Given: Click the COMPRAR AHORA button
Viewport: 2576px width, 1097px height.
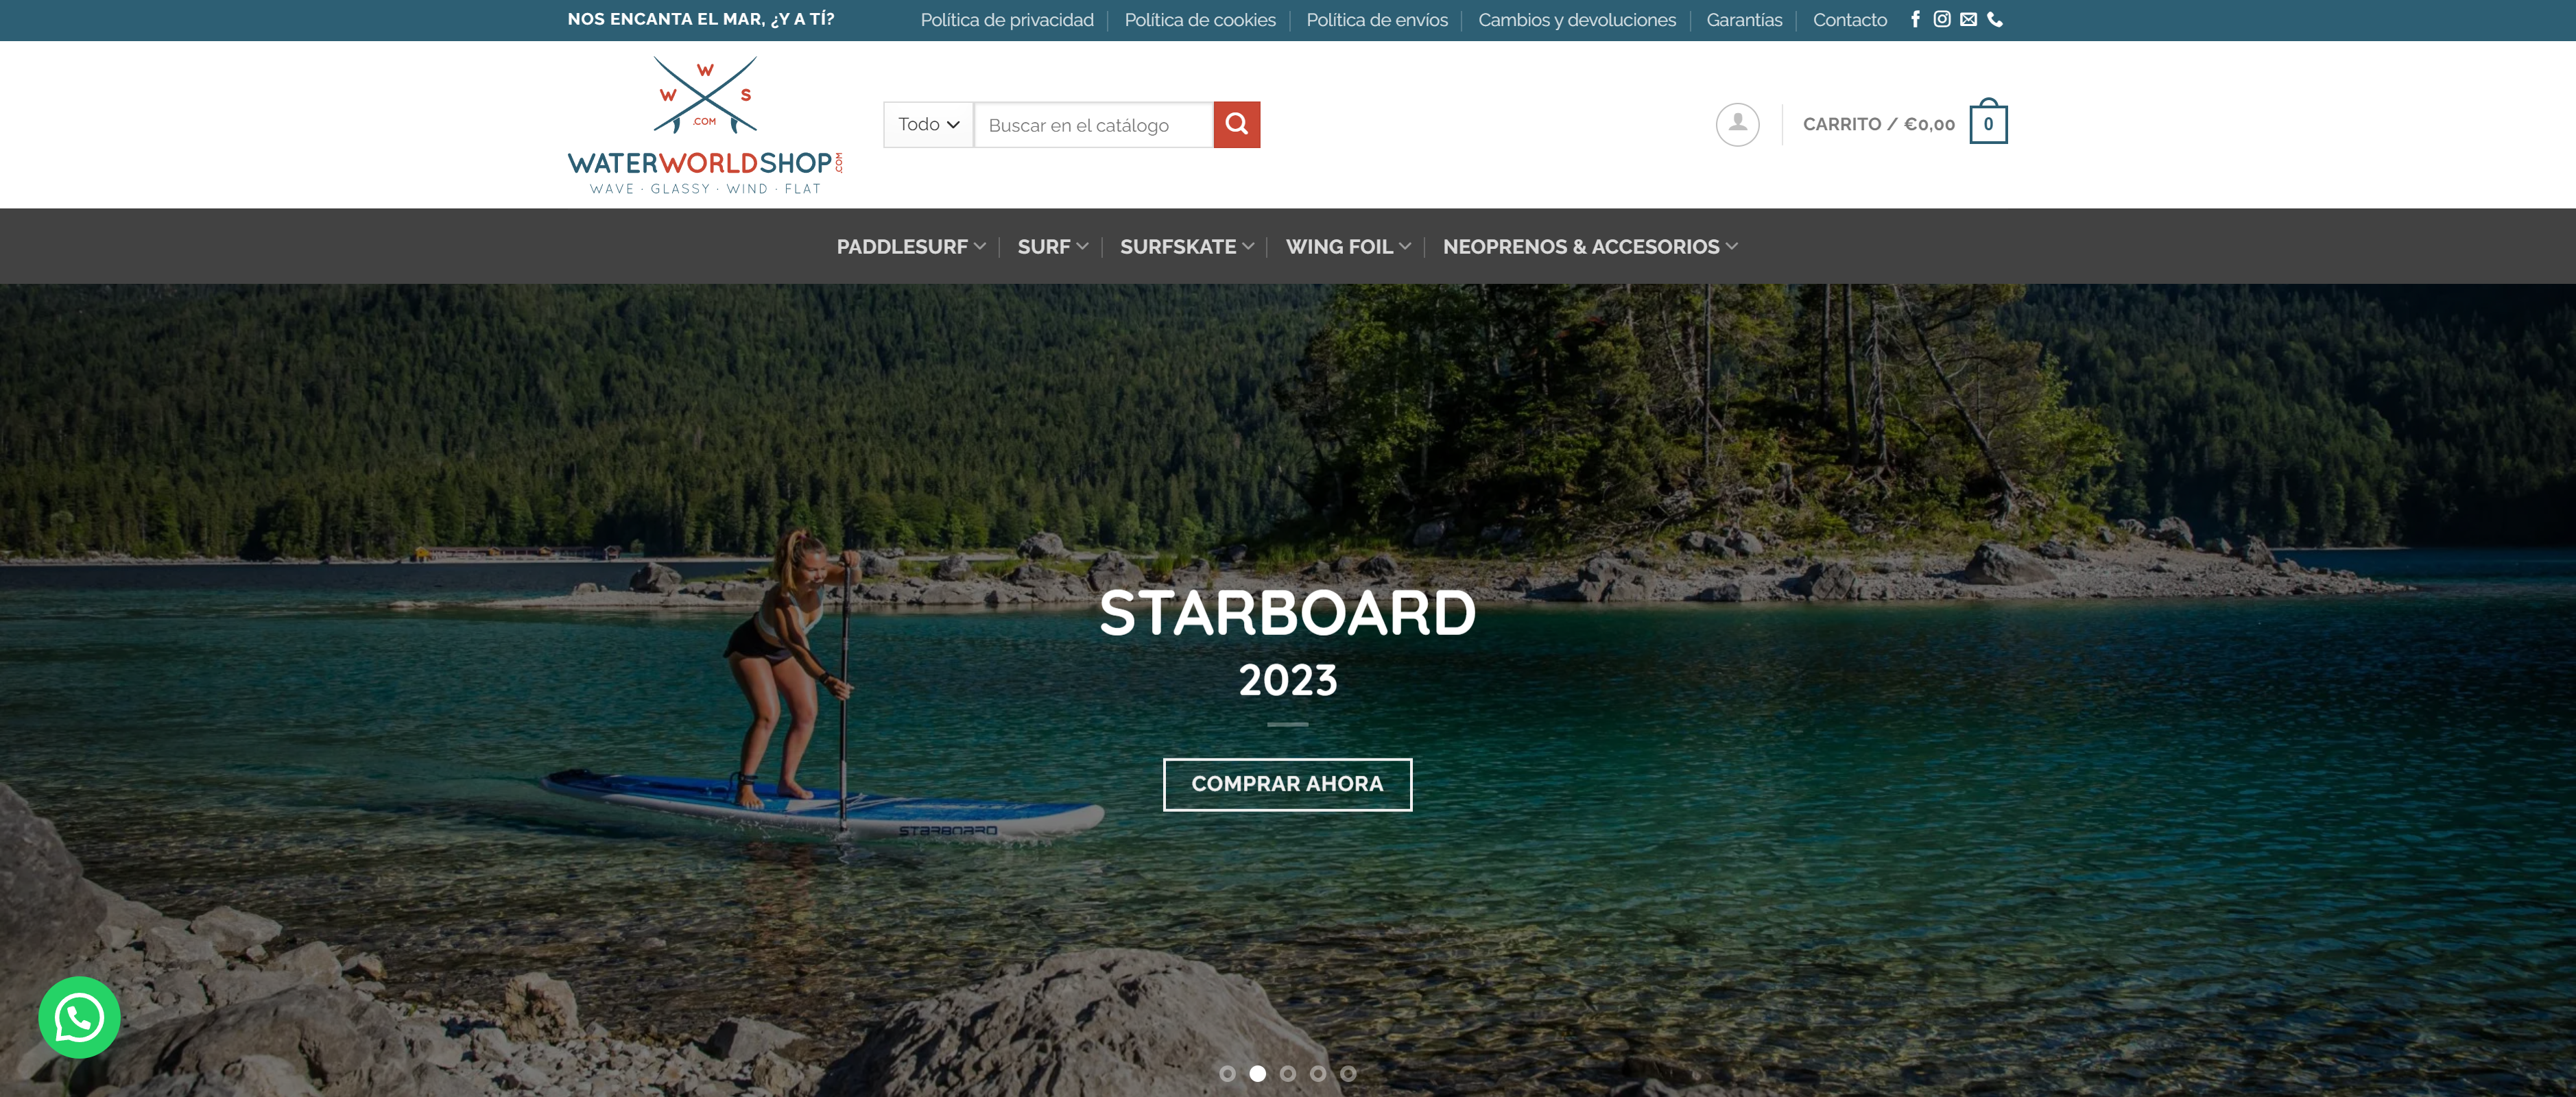Looking at the screenshot, I should 1287,784.
